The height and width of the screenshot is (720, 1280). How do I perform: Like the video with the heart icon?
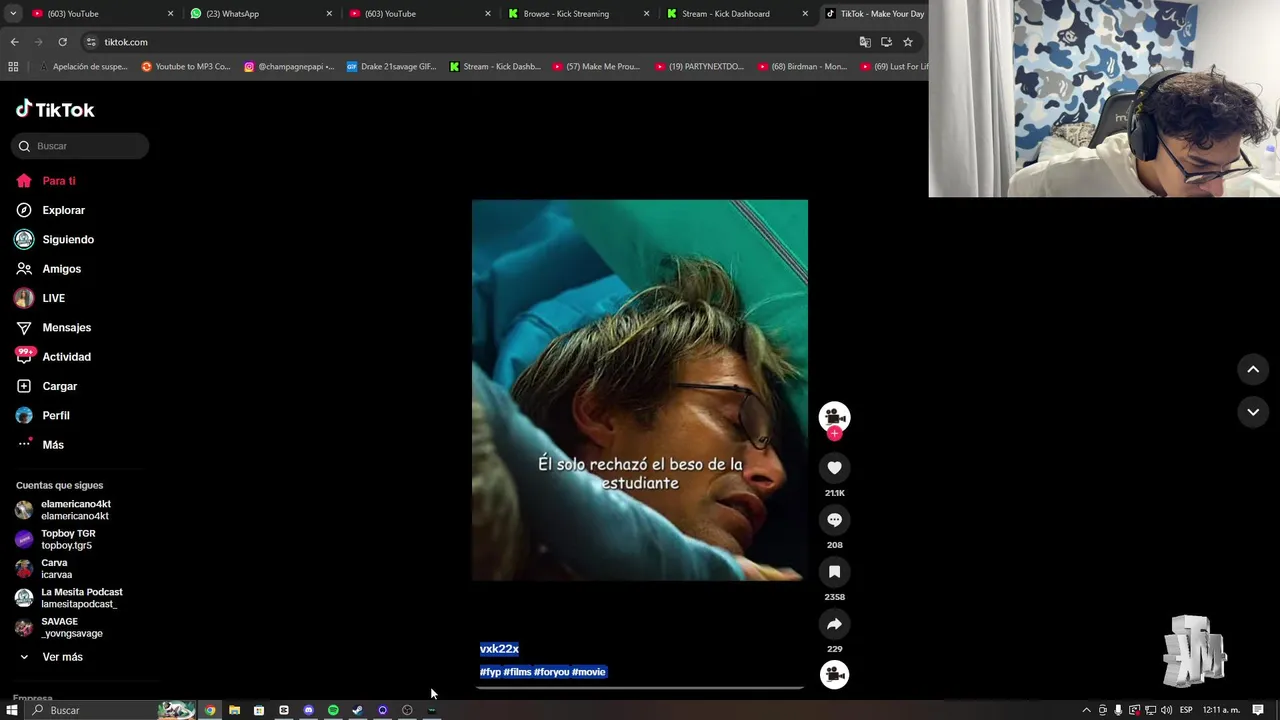(834, 467)
